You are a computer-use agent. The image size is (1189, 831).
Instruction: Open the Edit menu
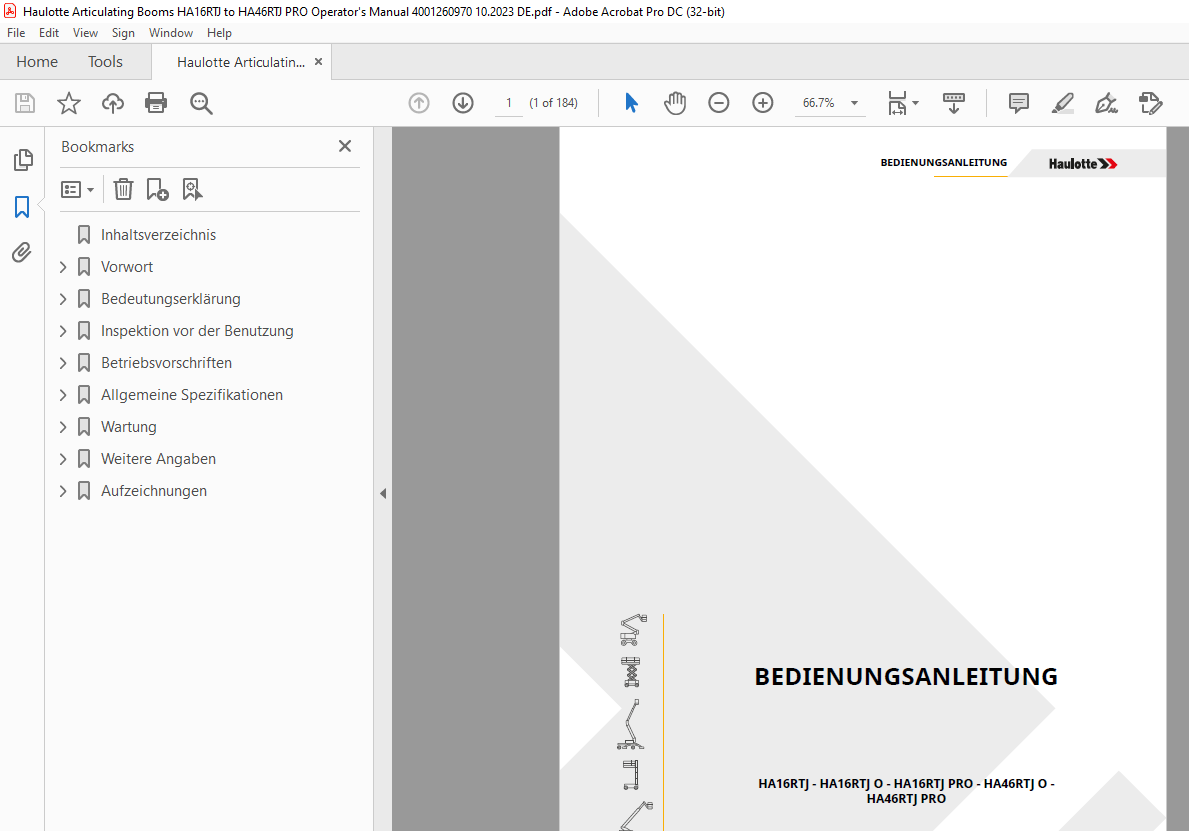pyautogui.click(x=49, y=33)
